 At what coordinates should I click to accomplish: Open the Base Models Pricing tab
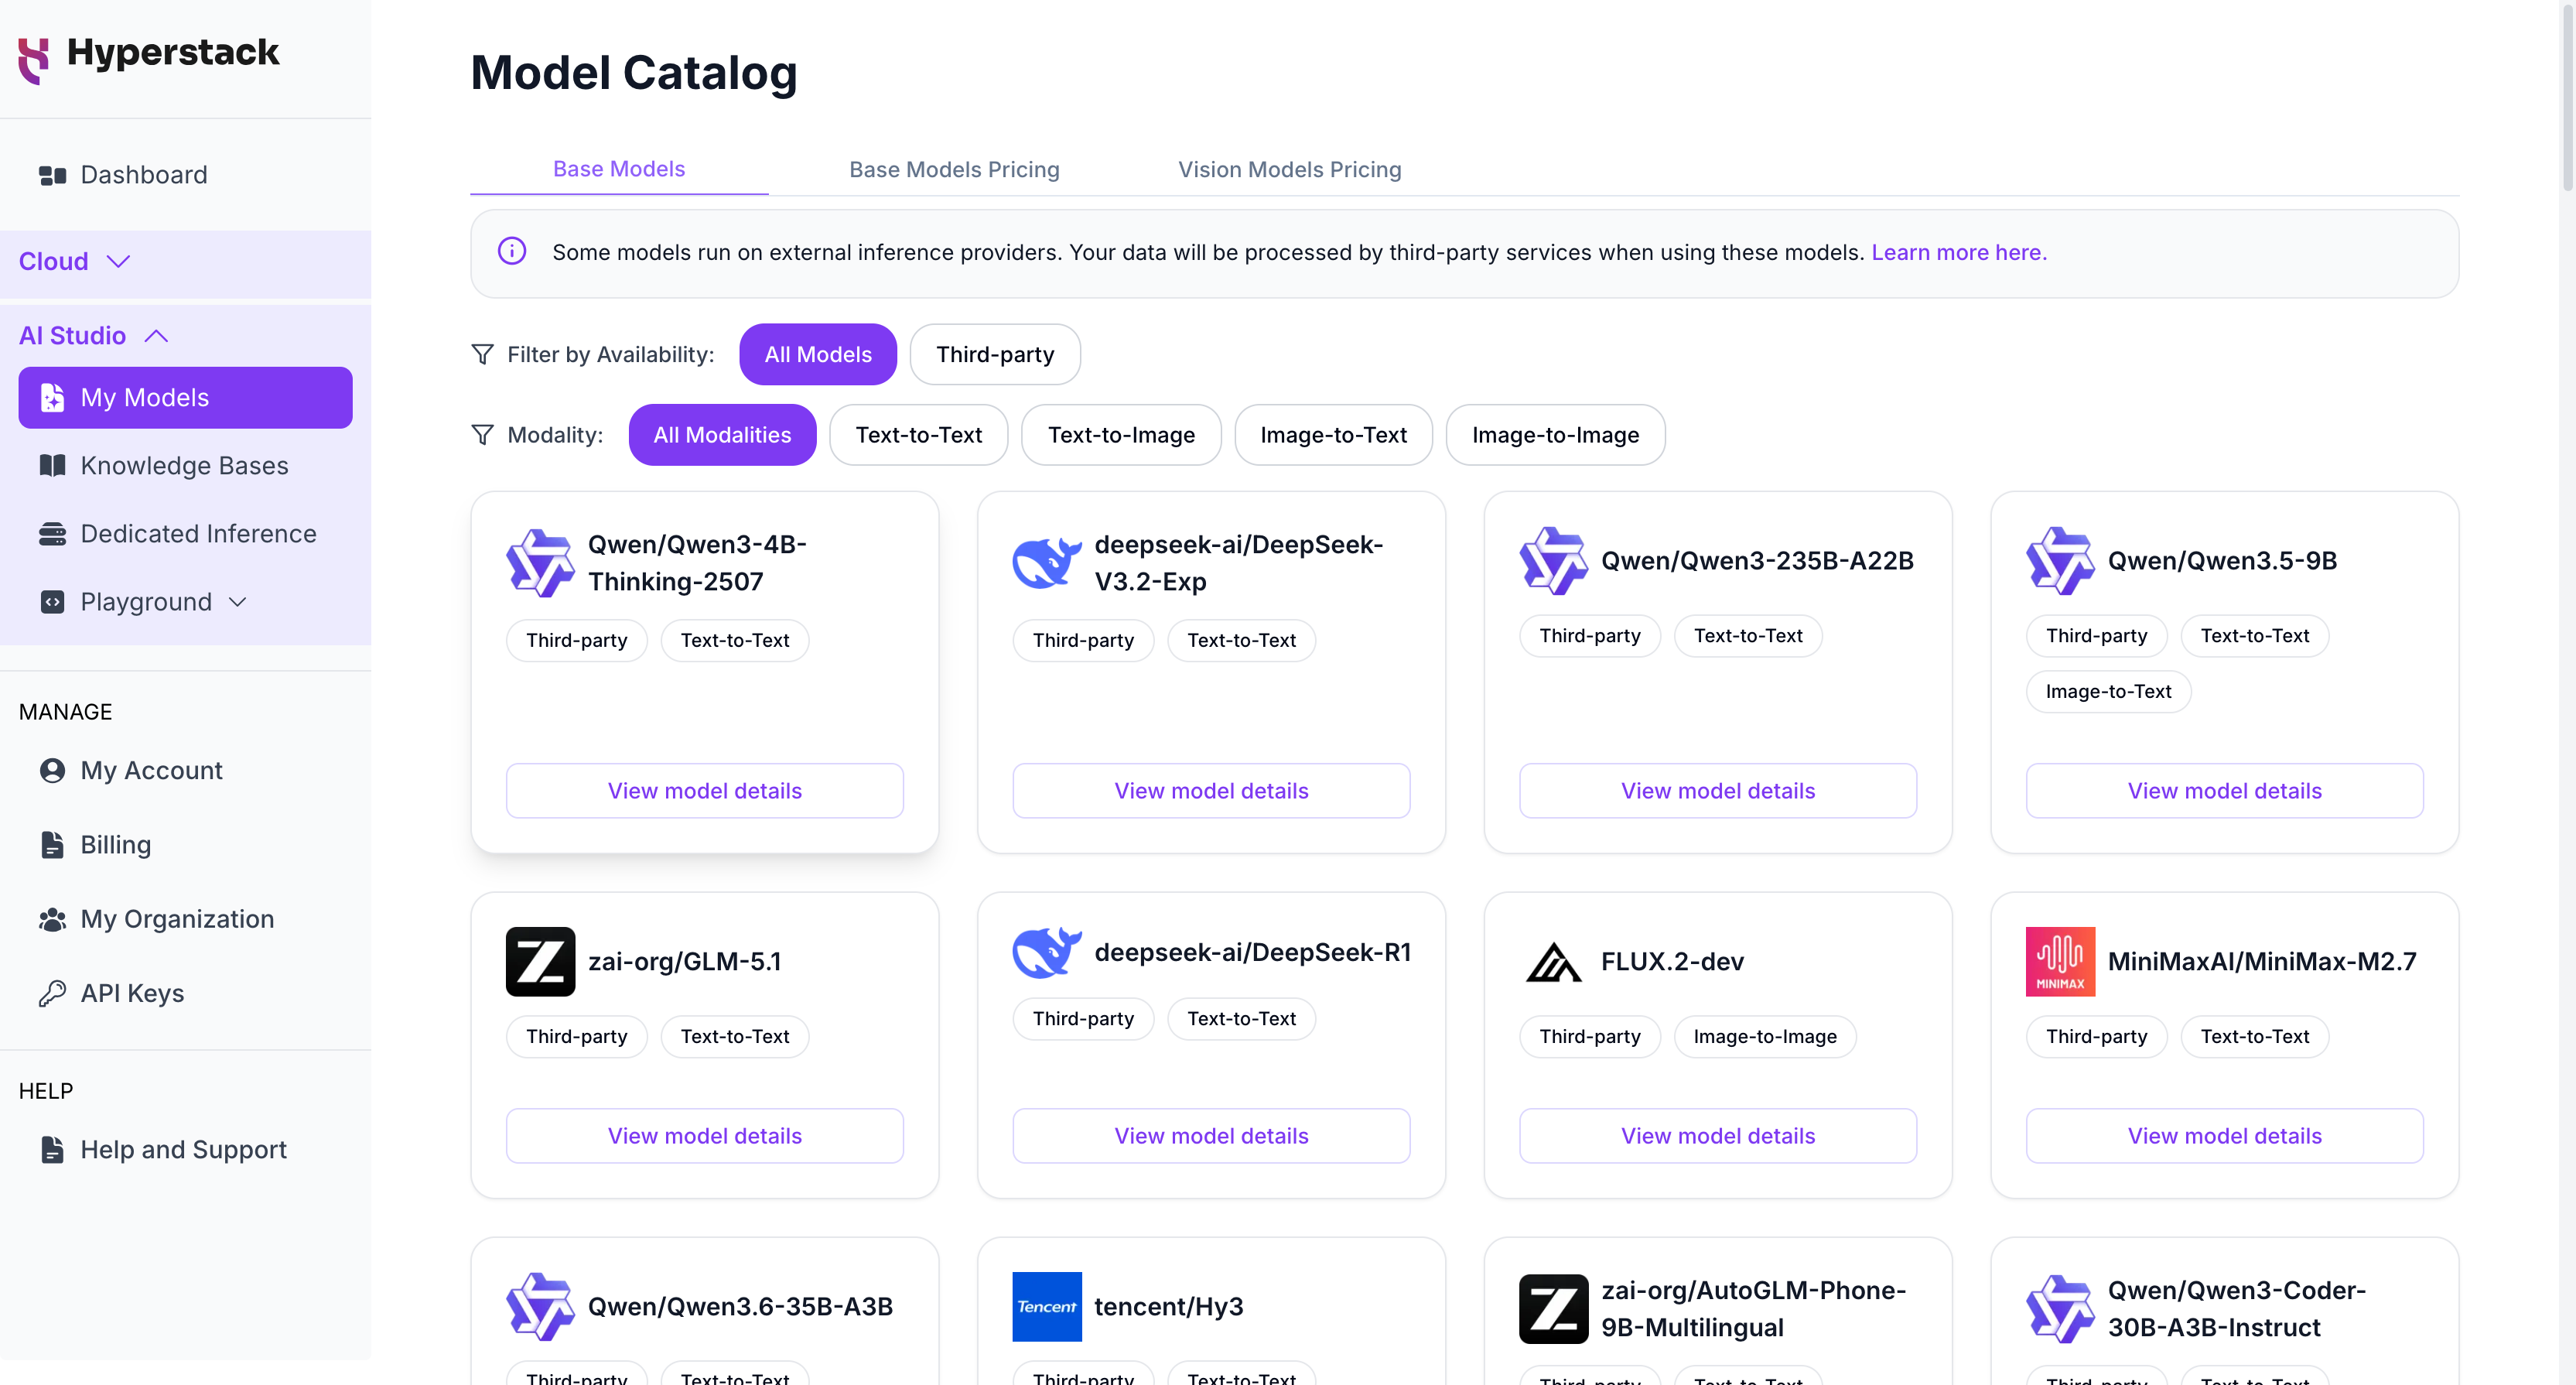point(954,170)
